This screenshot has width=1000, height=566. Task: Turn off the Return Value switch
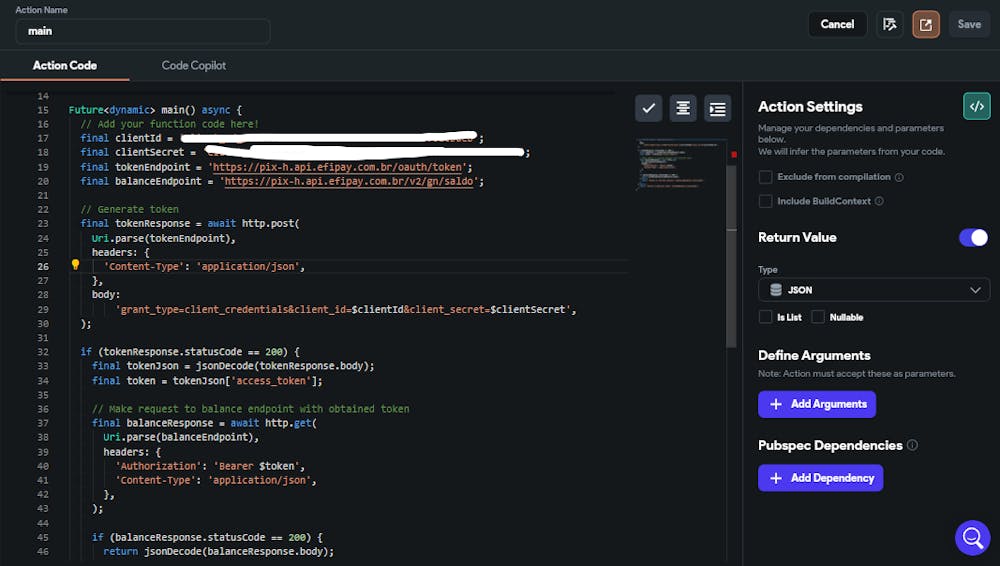click(x=972, y=237)
